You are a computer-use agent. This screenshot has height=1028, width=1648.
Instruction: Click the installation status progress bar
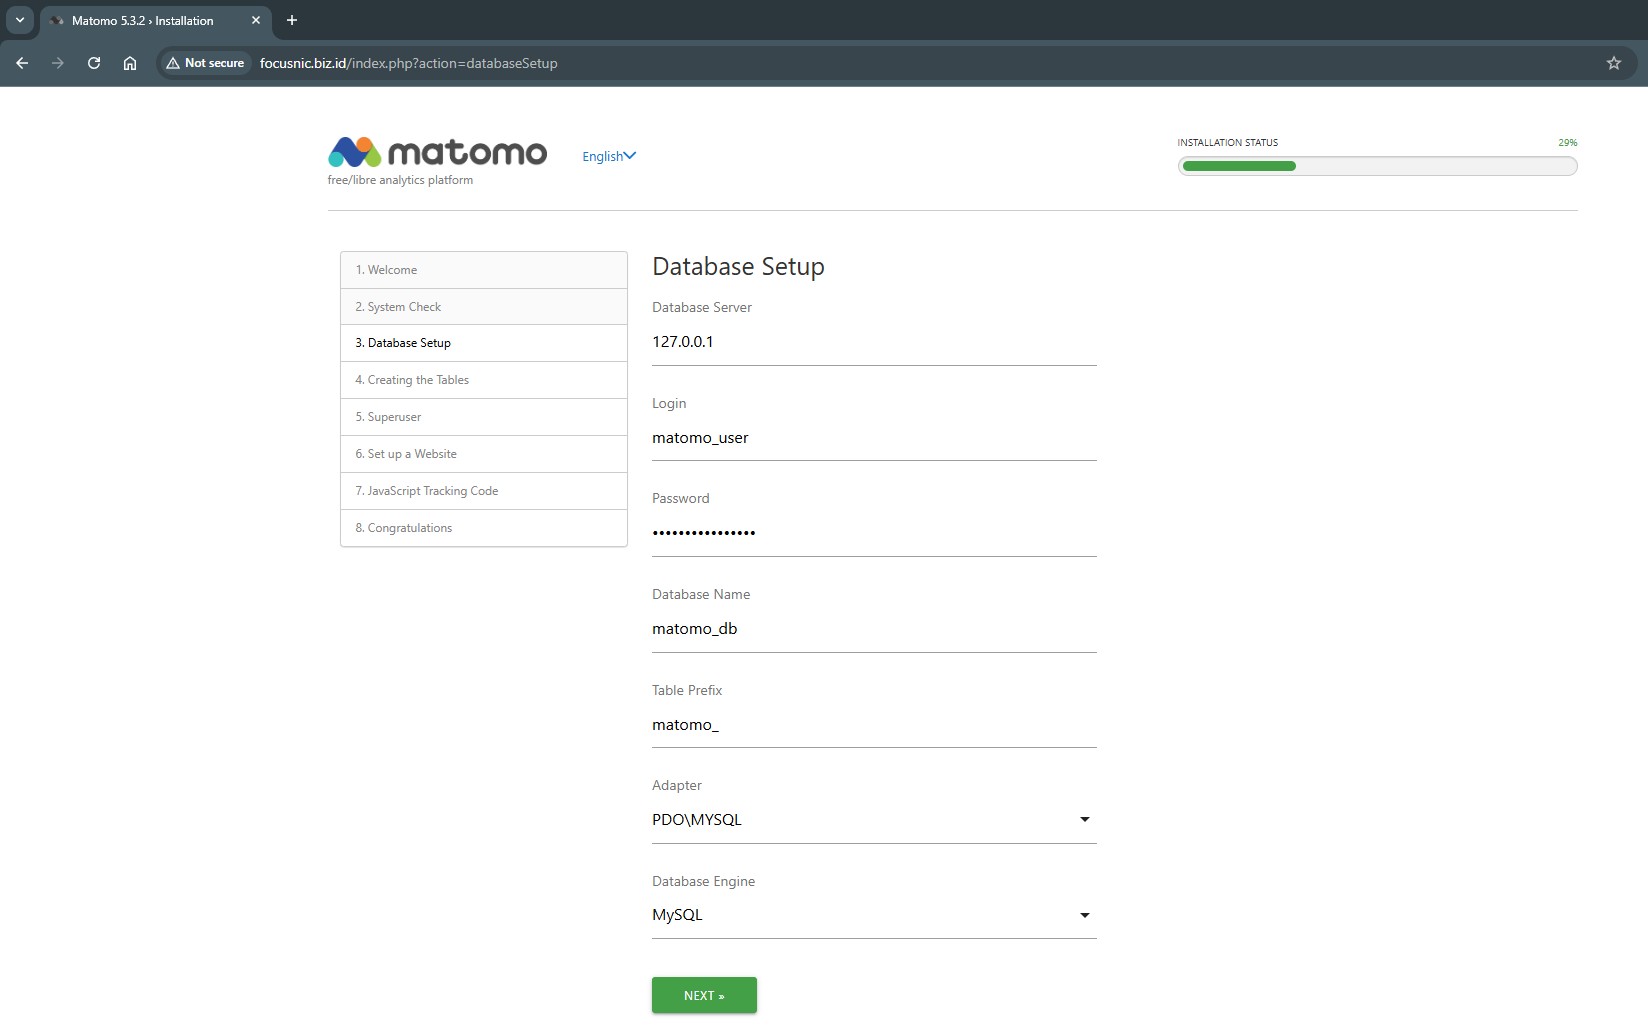coord(1377,166)
